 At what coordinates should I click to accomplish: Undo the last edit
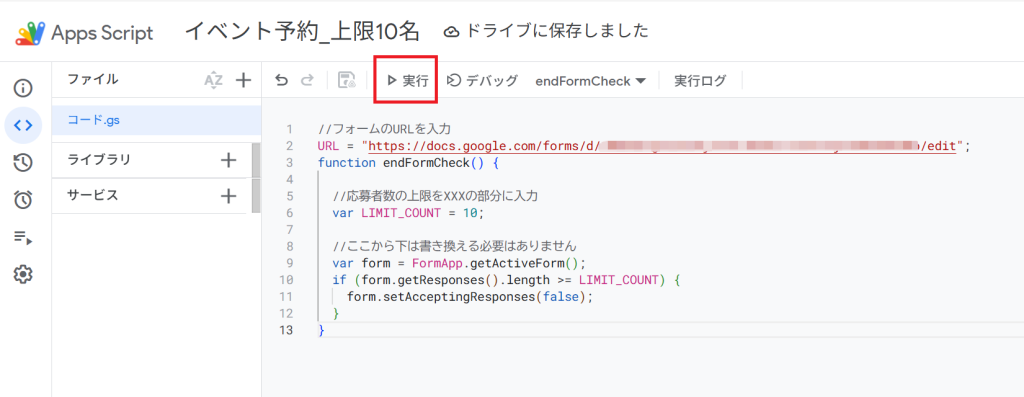click(x=281, y=80)
